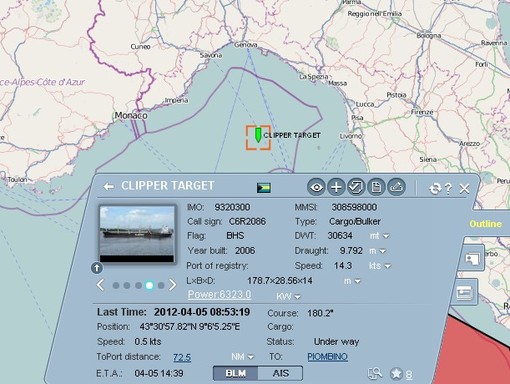This screenshot has height=384, width=510.
Task: Open the Outline tab at the right edge
Action: coord(485,224)
